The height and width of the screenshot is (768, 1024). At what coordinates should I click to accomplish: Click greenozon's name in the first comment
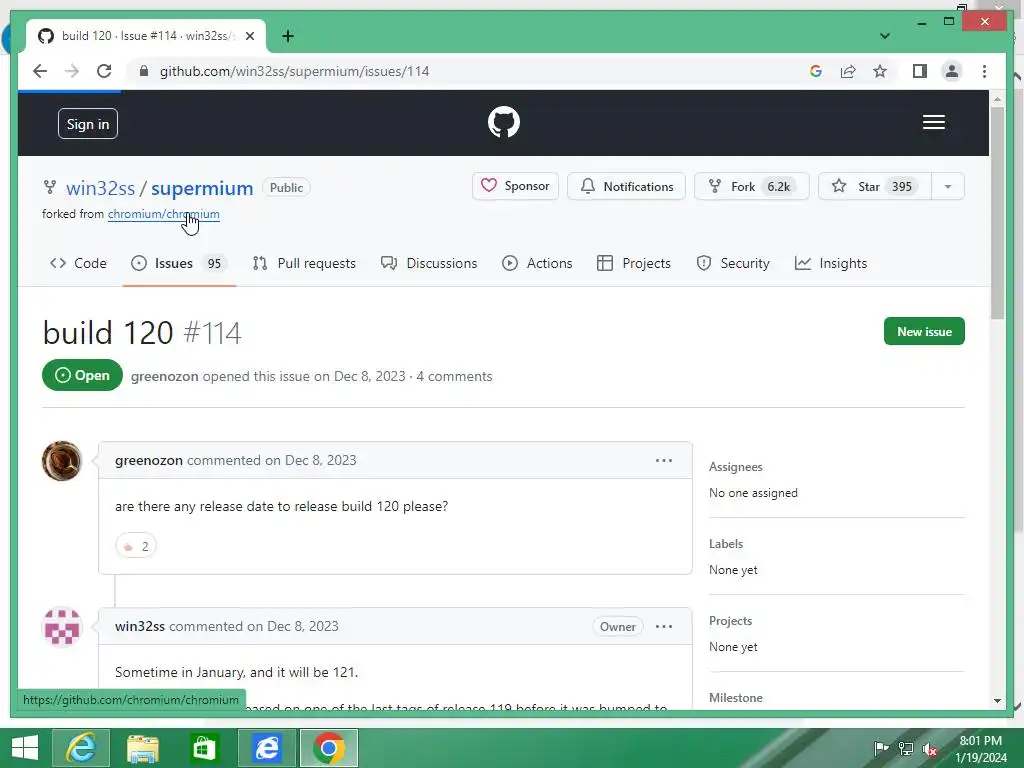(149, 460)
